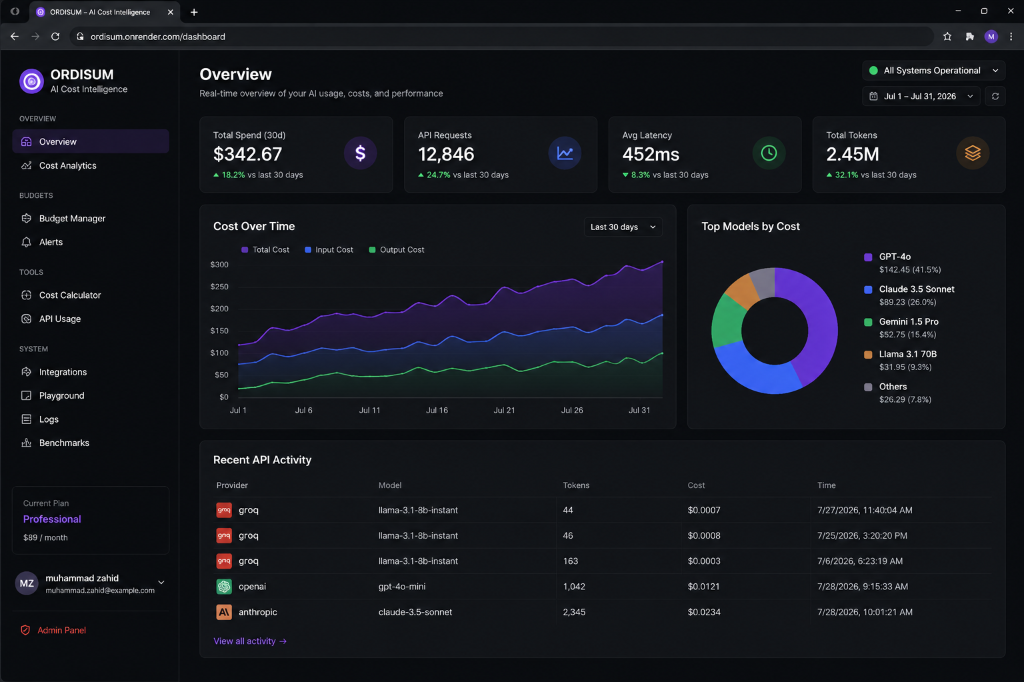The image size is (1024, 682).
Task: Bookmark this page with star icon
Action: click(x=947, y=37)
